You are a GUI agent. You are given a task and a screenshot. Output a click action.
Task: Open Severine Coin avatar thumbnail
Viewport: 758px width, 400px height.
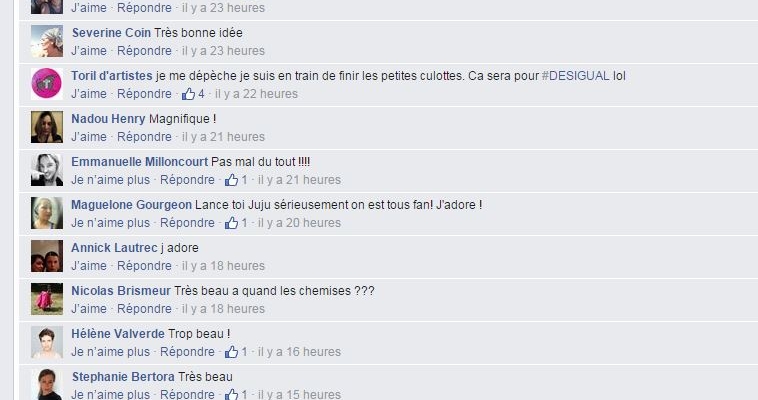click(47, 41)
